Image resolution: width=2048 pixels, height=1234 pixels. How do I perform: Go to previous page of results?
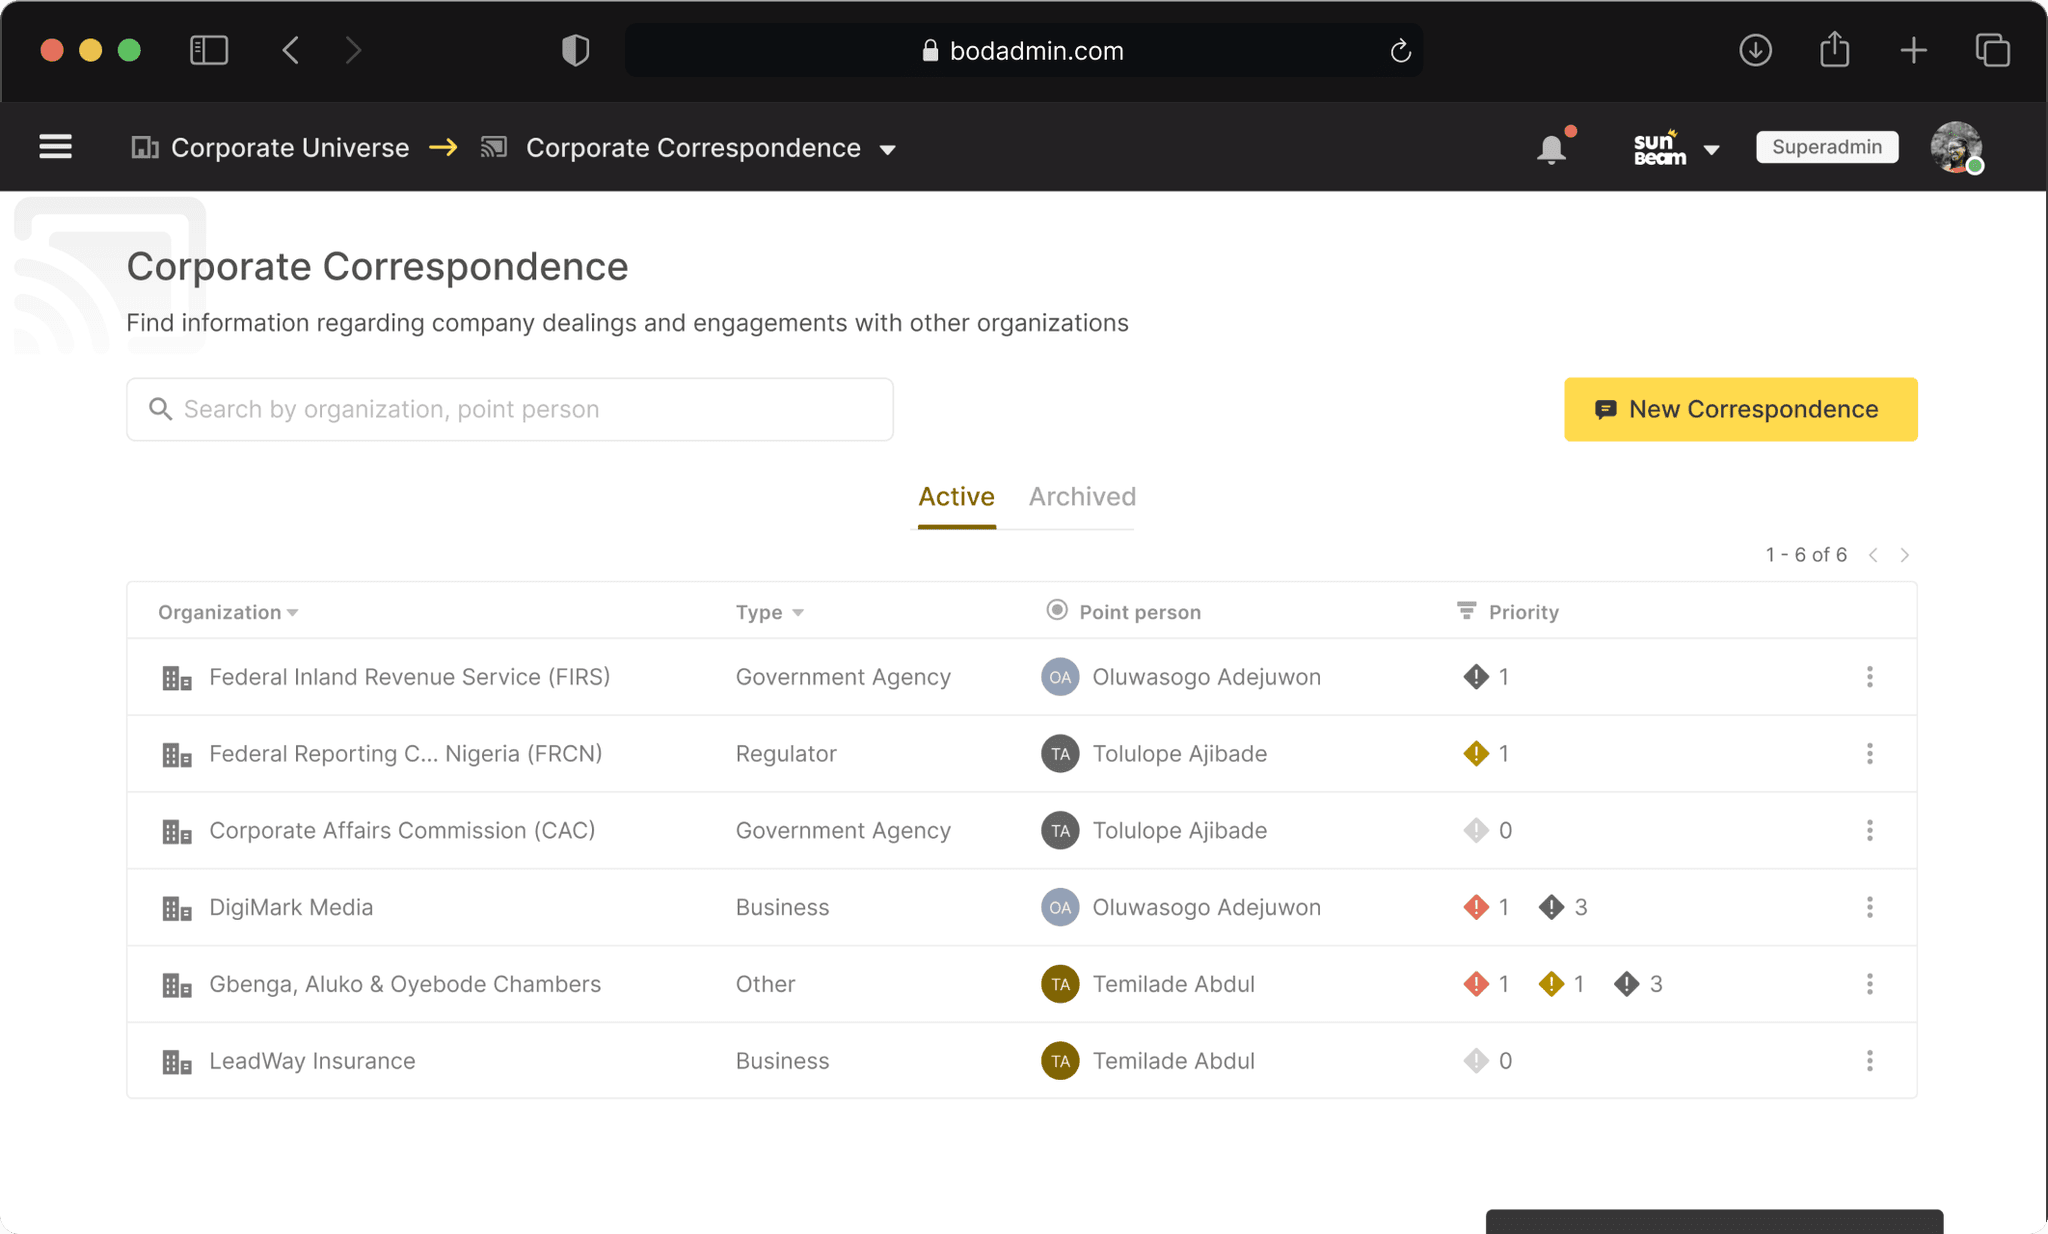click(x=1873, y=555)
